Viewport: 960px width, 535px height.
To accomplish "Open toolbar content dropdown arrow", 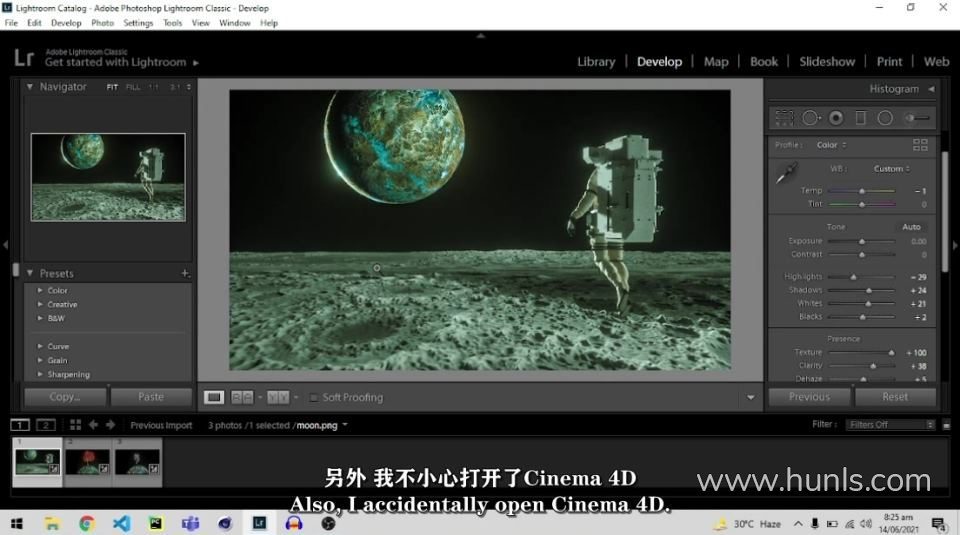I will coord(751,398).
